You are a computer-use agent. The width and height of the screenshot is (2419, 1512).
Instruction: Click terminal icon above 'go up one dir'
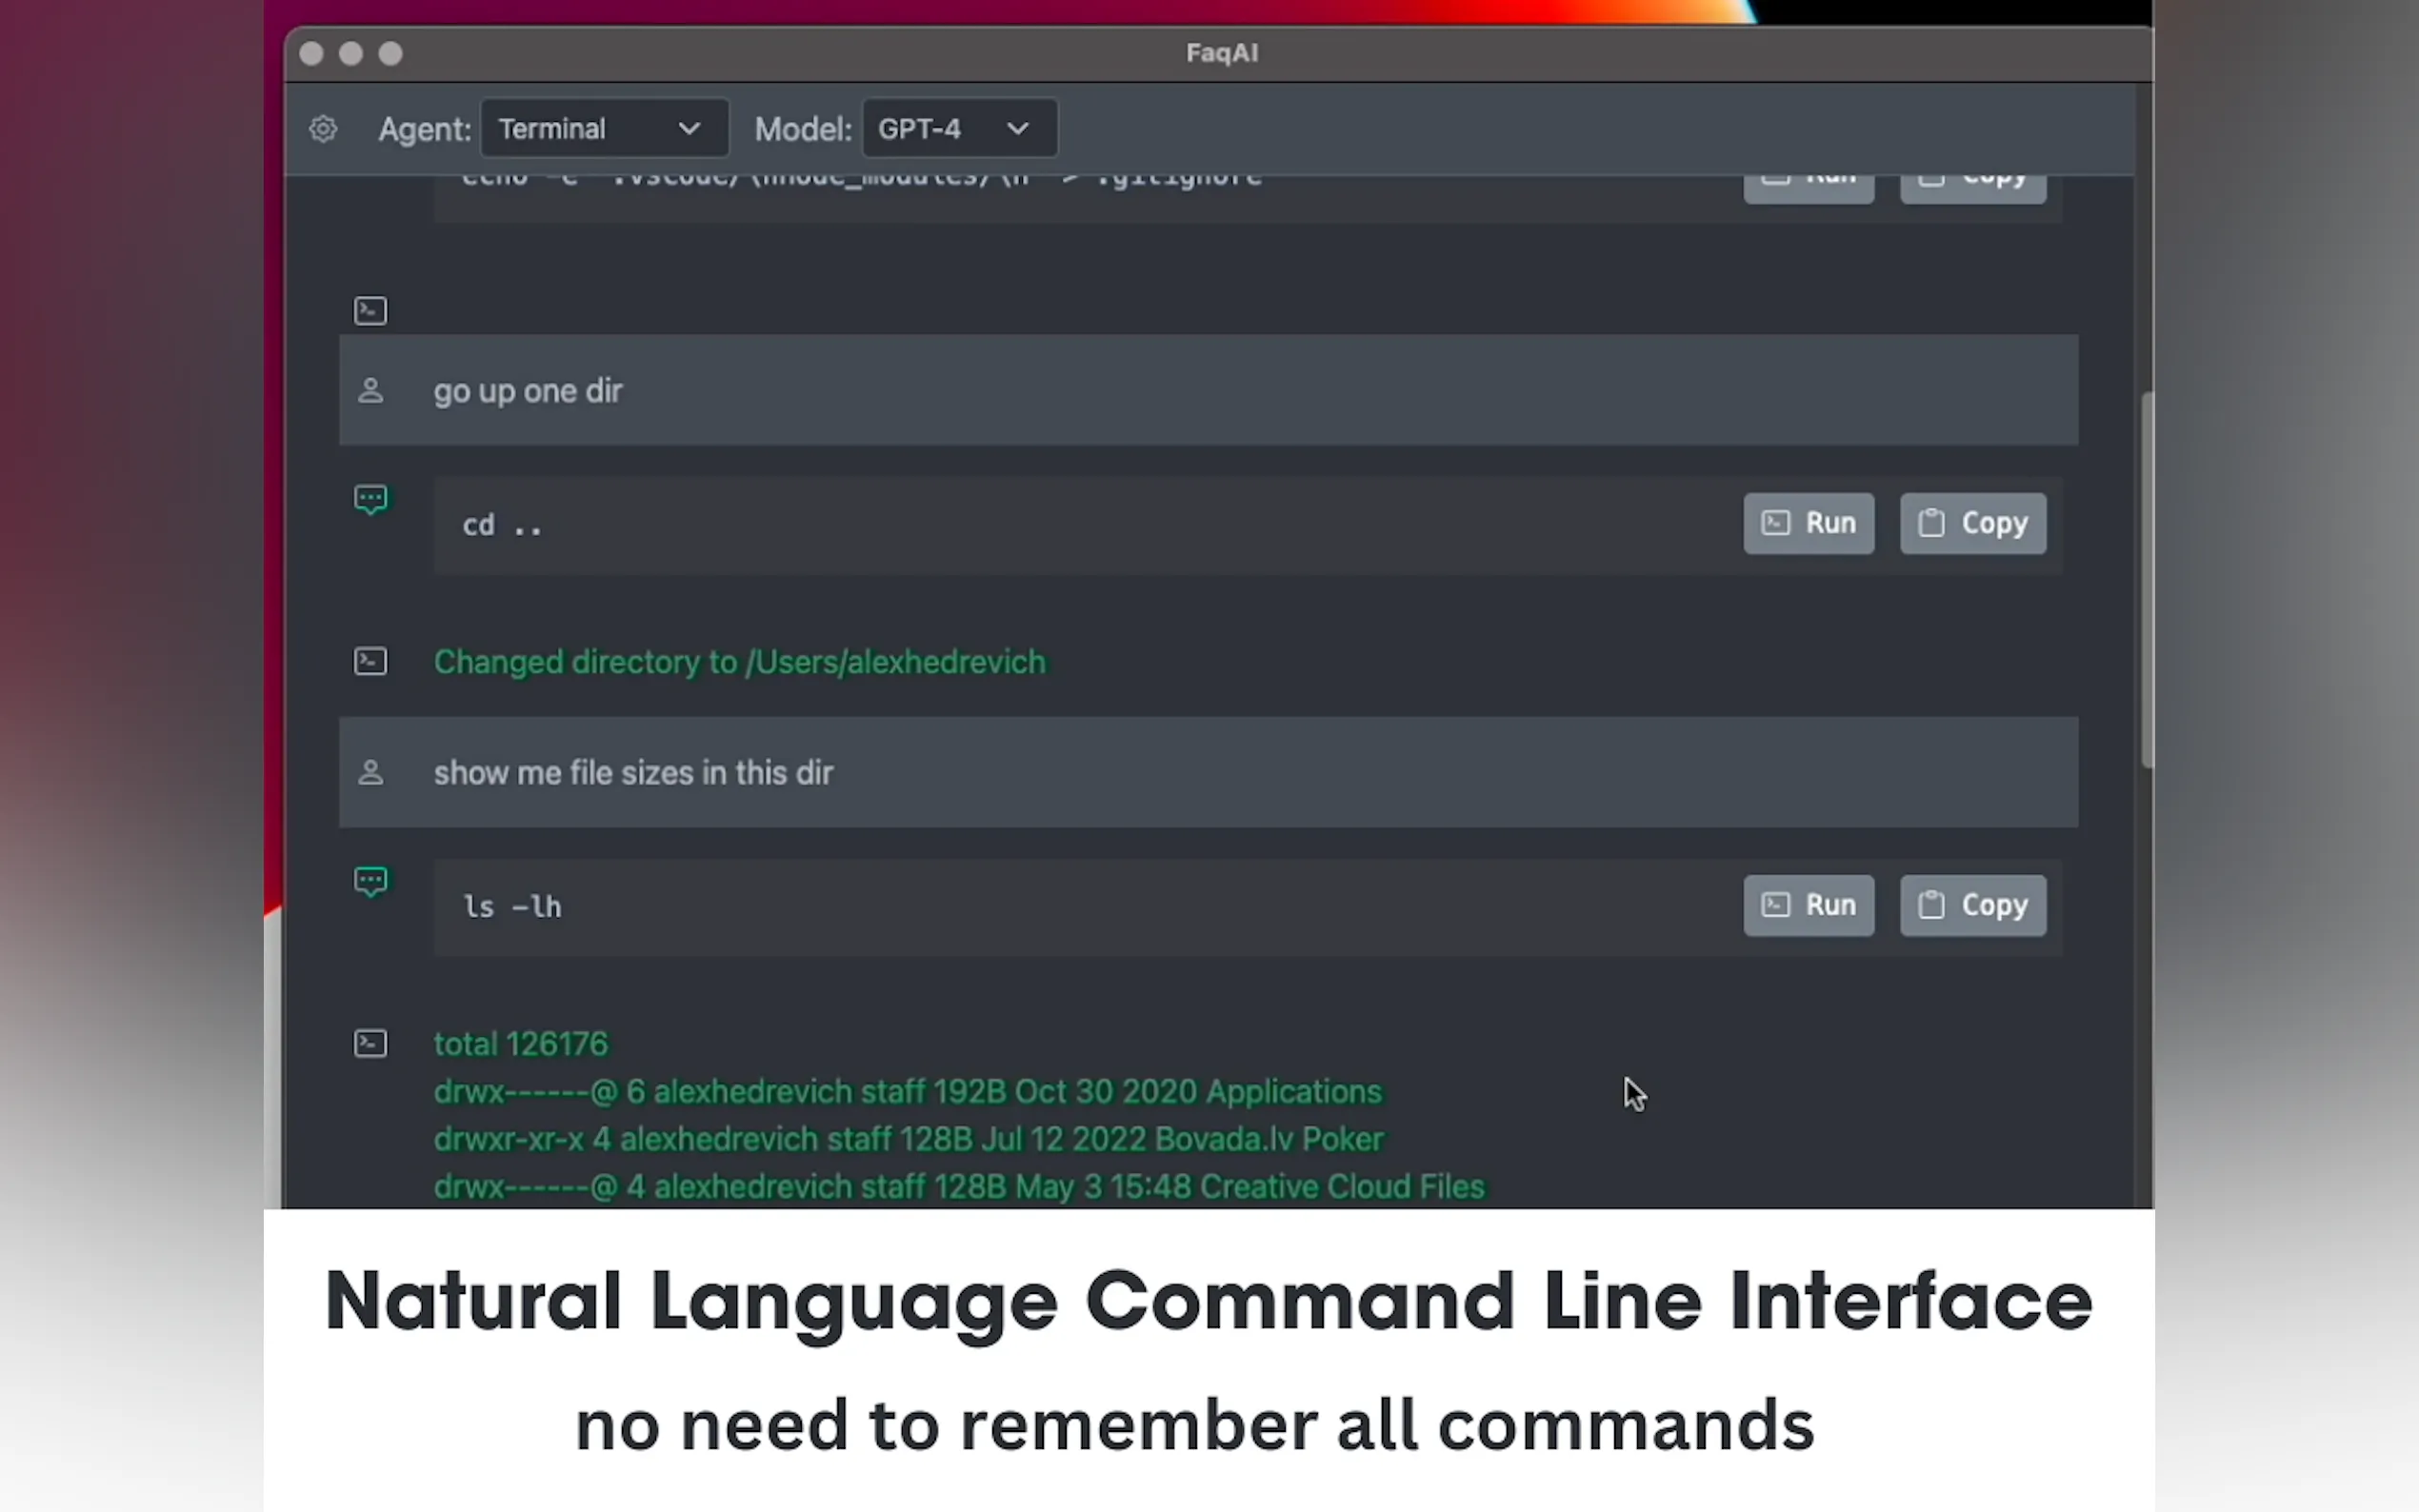370,311
